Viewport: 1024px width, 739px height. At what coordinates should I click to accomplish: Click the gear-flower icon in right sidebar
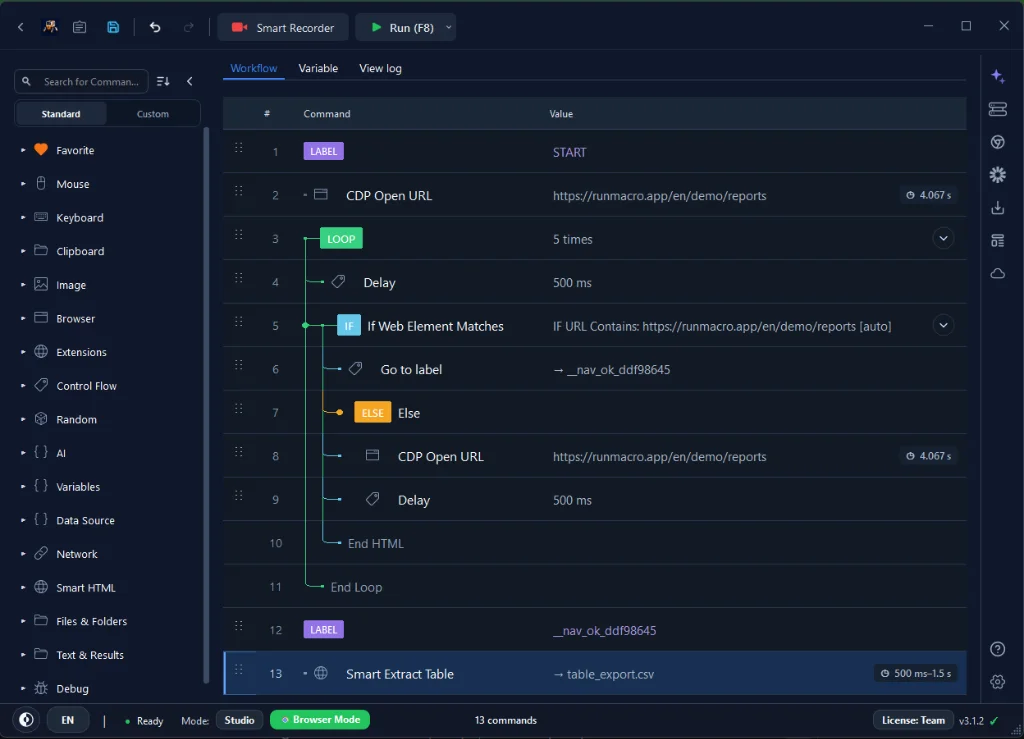point(997,174)
